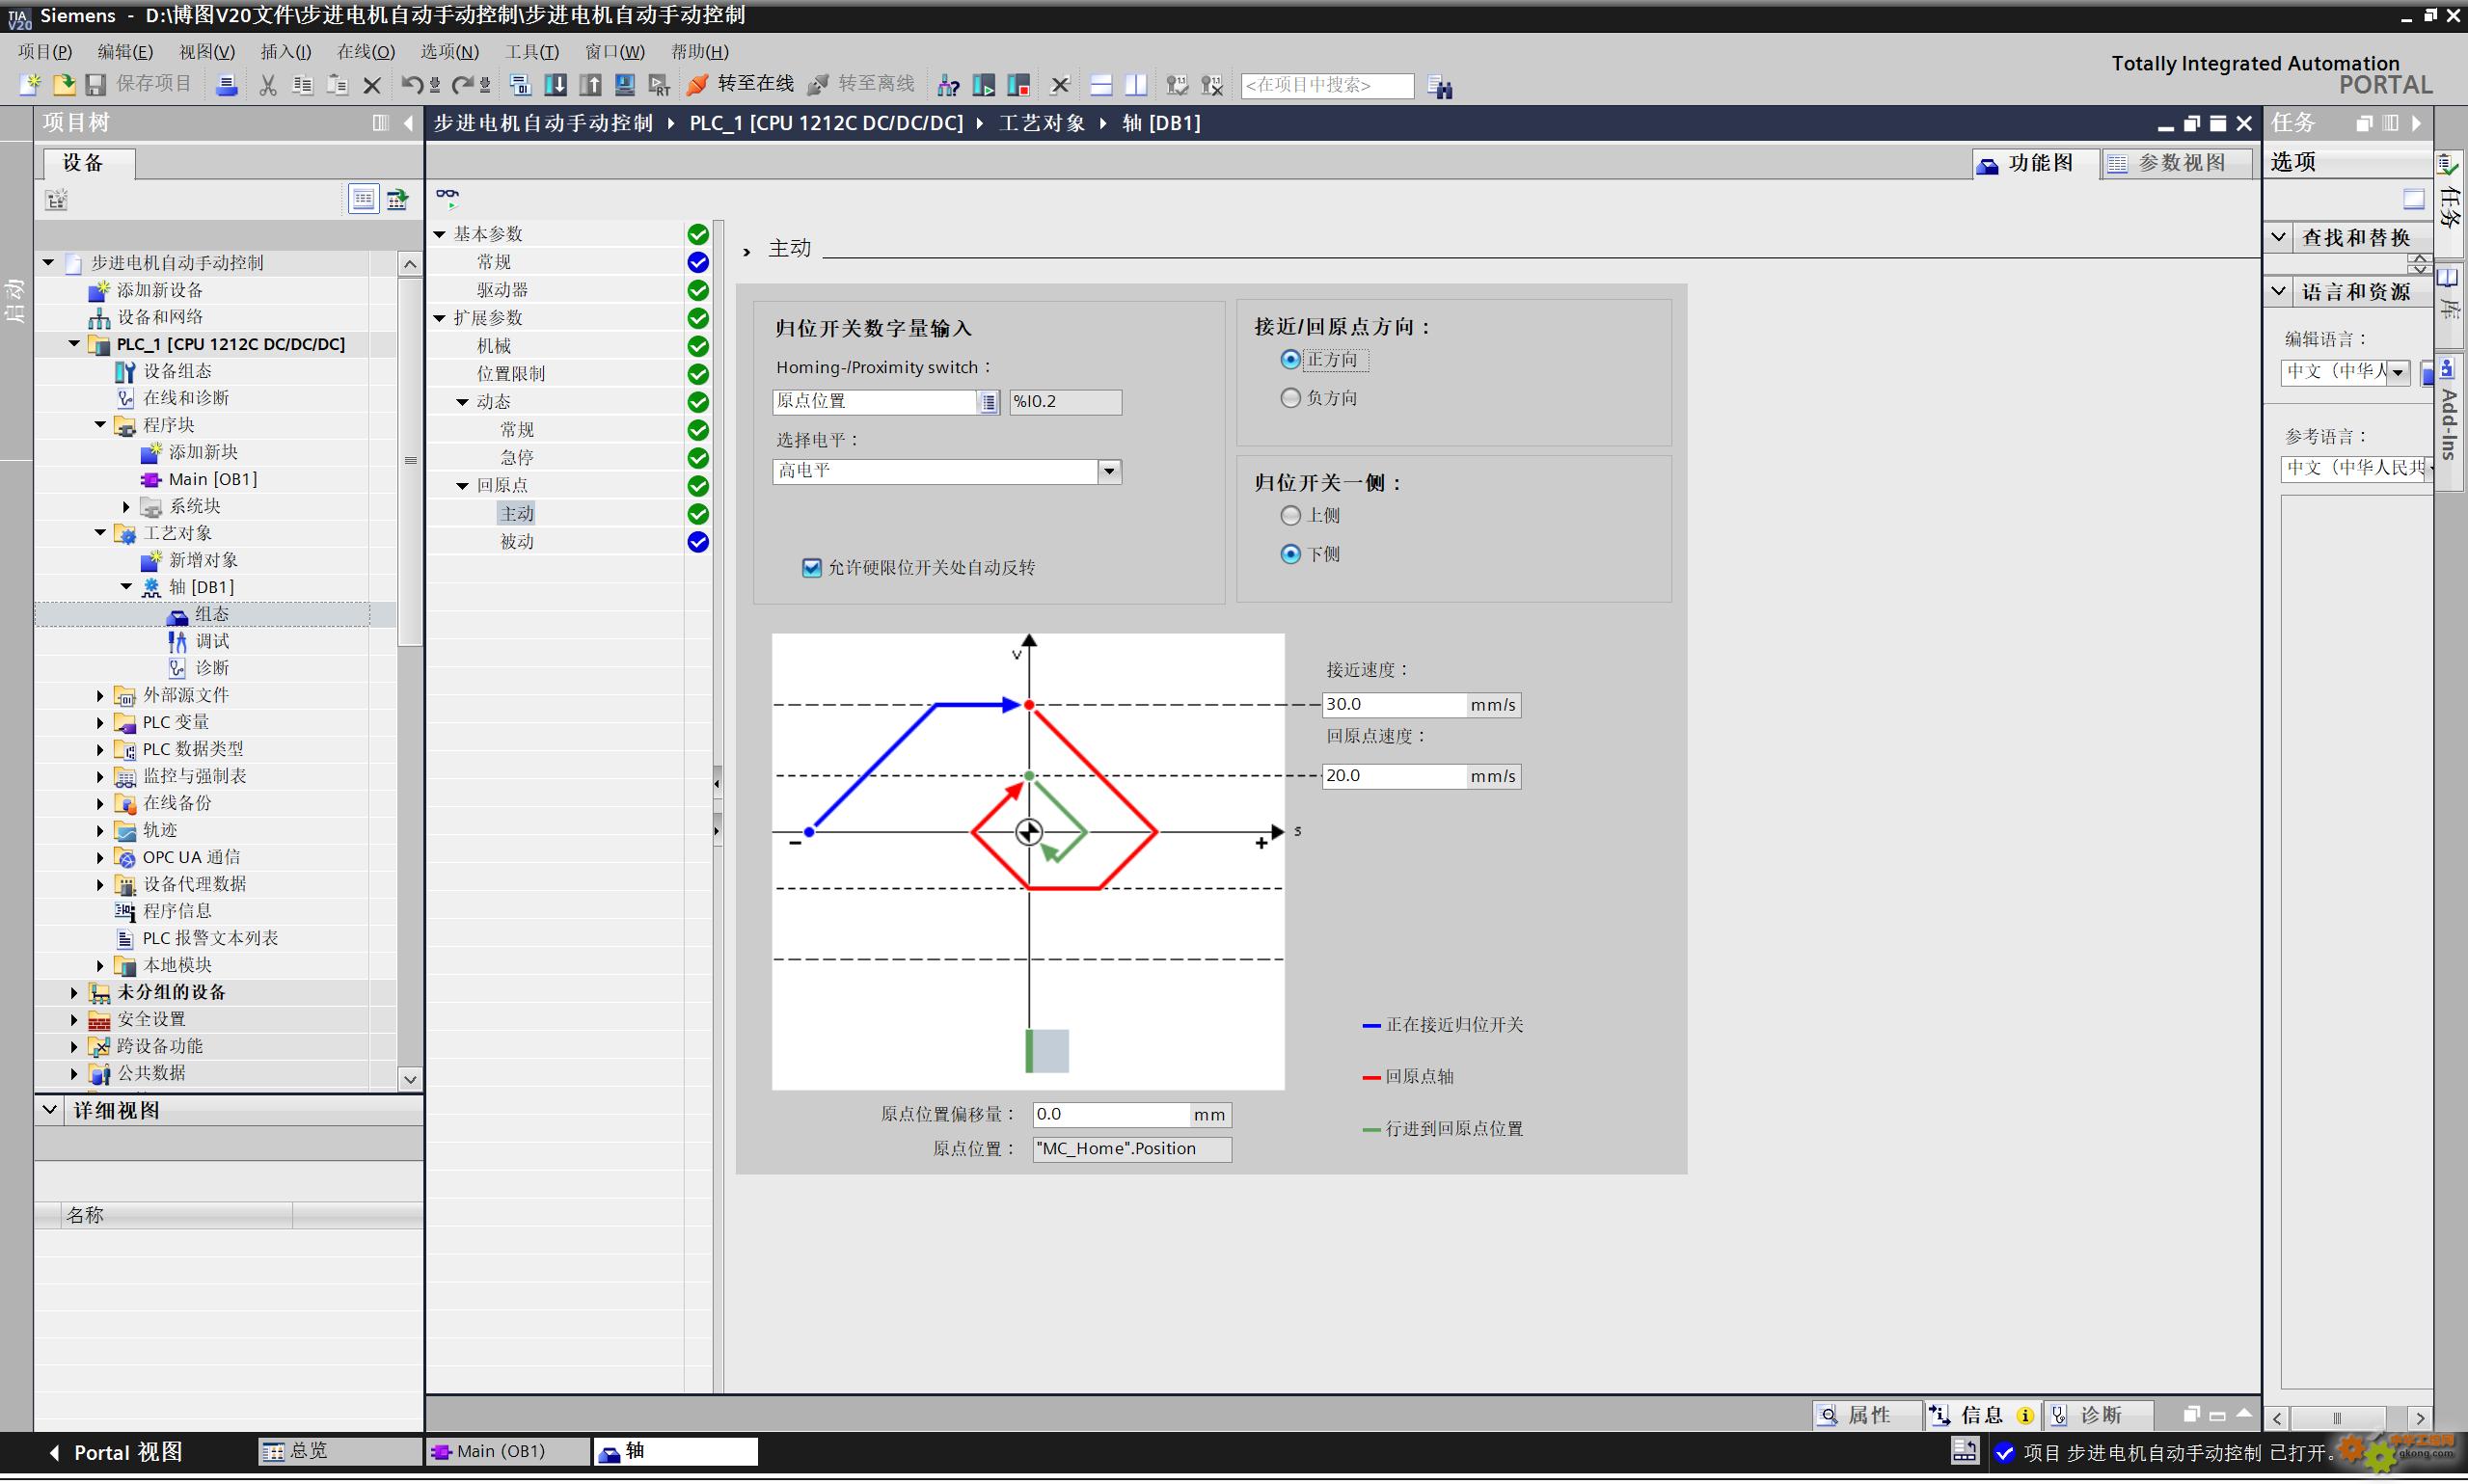Click the Undo arrow icon
Image resolution: width=2468 pixels, height=1484 pixels.
[411, 85]
